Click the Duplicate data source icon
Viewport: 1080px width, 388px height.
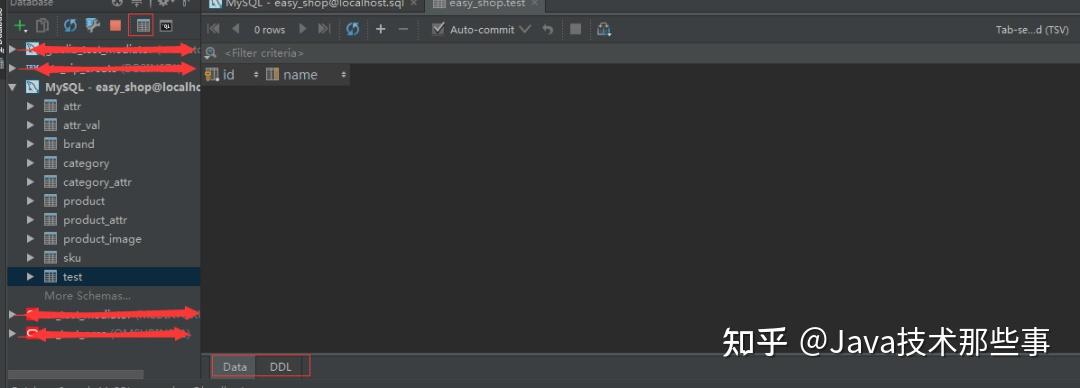coord(42,26)
